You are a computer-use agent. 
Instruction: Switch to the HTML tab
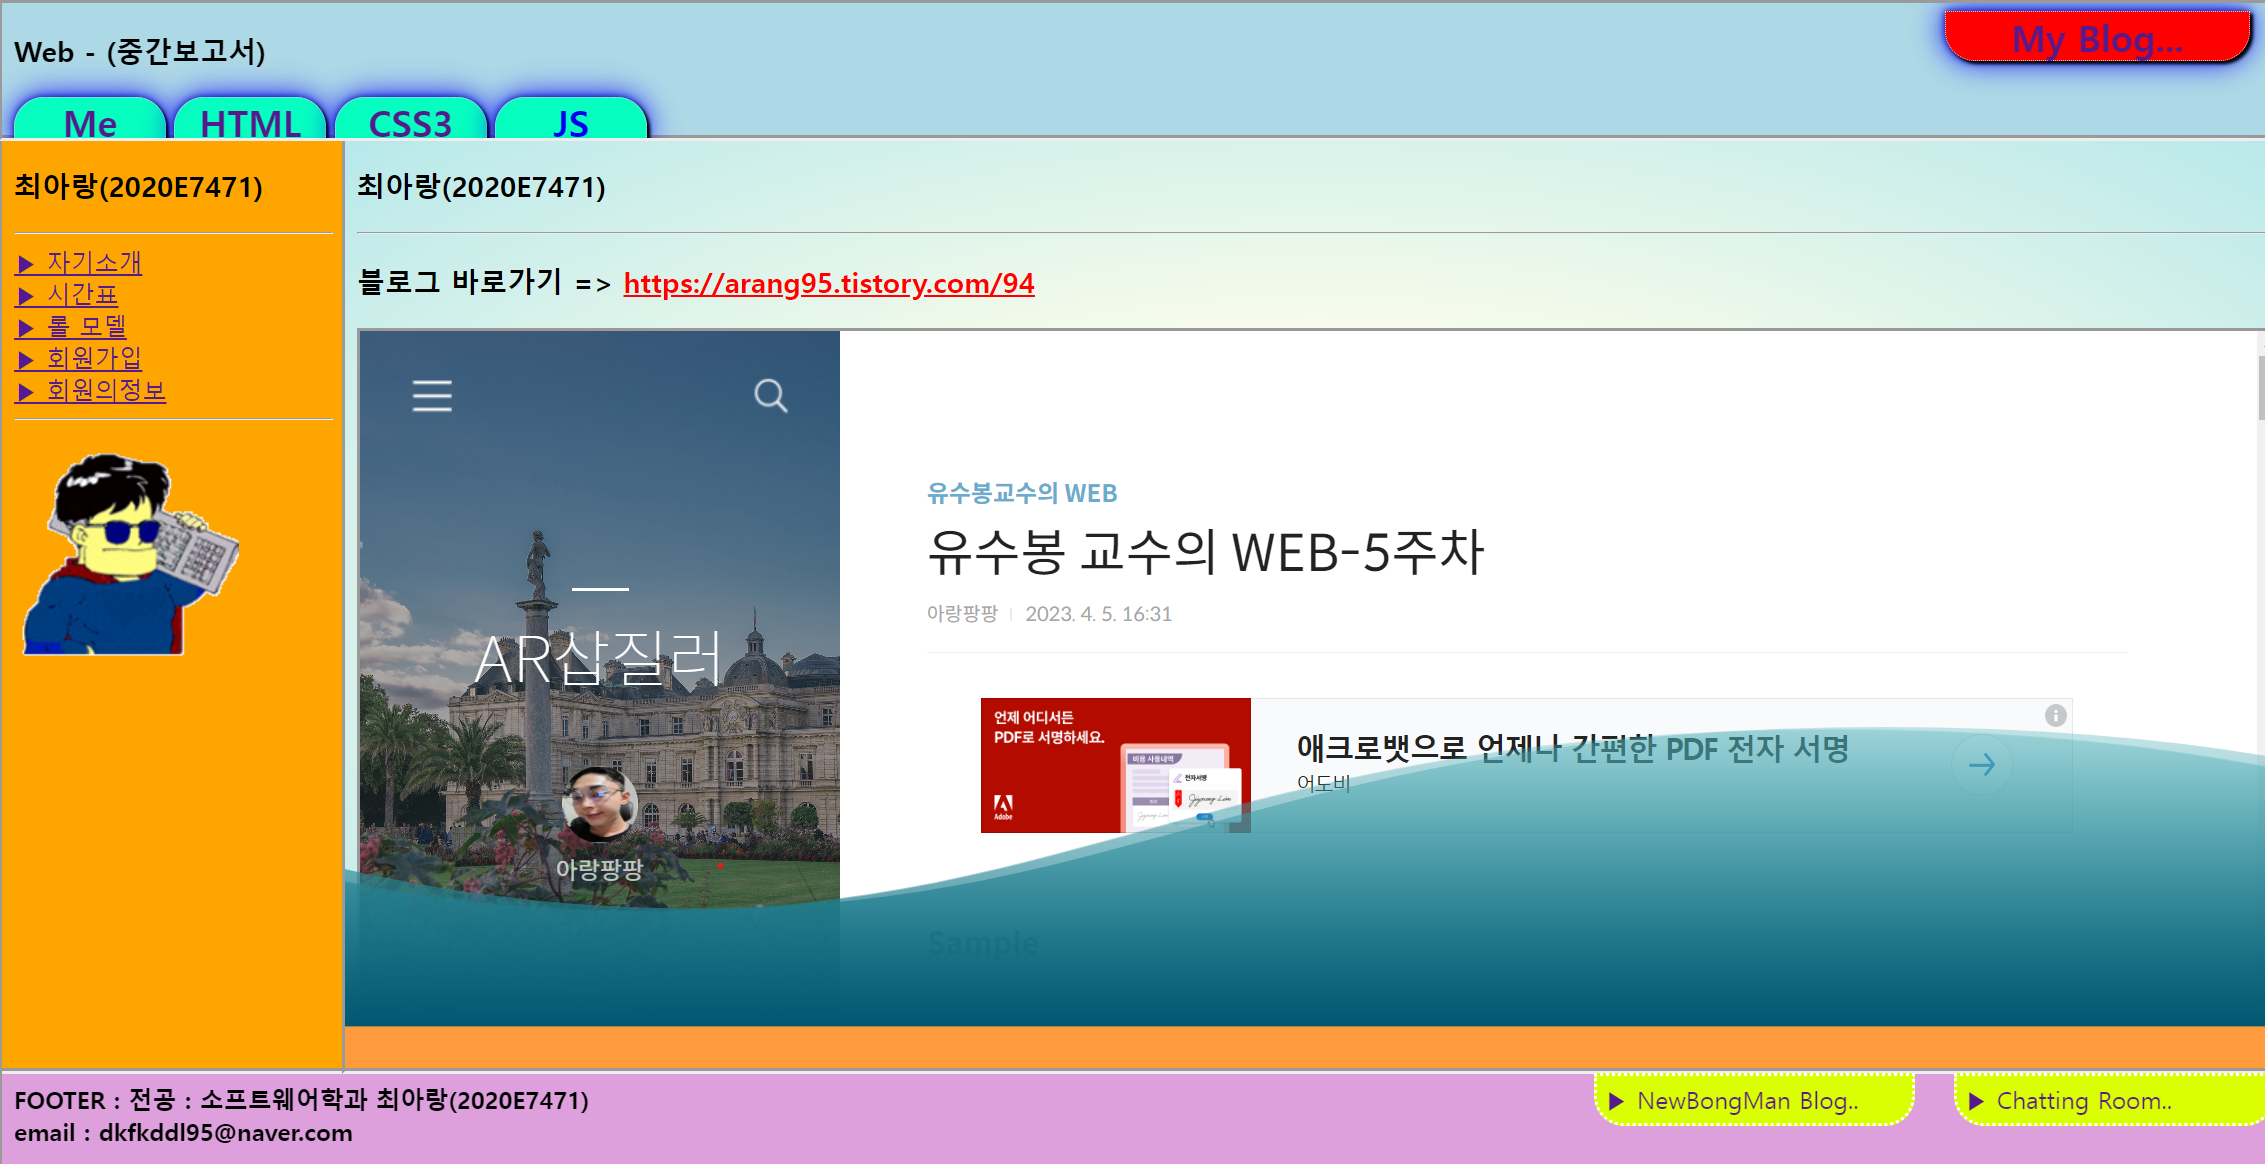coord(250,122)
